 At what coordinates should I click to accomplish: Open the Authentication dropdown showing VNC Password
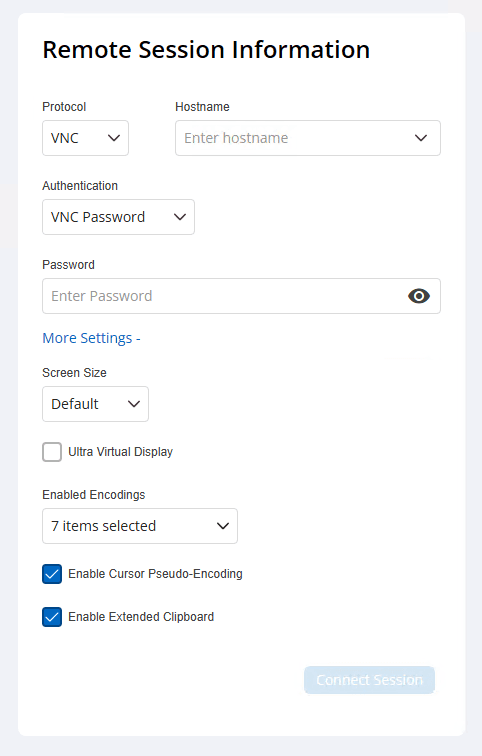point(119,217)
